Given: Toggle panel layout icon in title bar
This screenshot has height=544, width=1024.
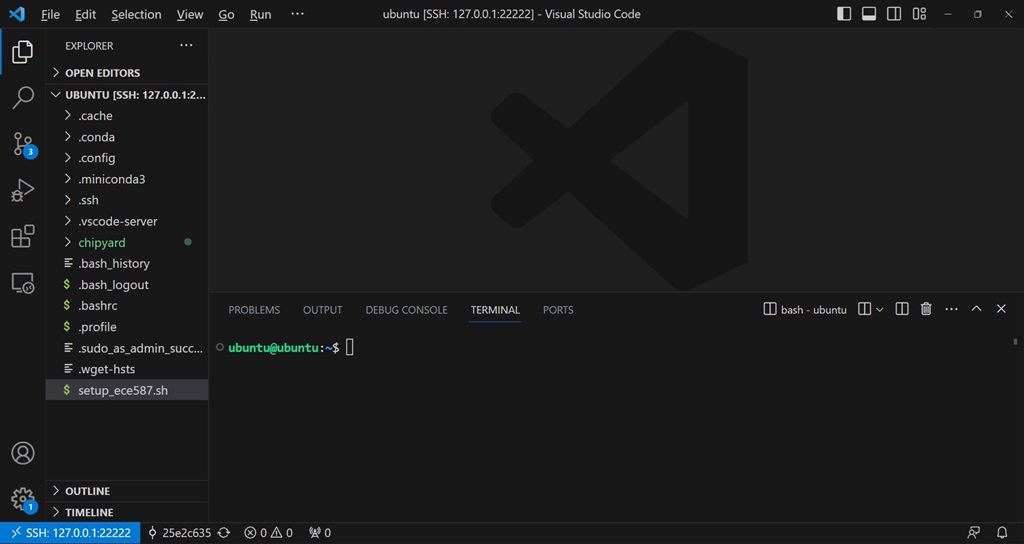Looking at the screenshot, I should click(869, 14).
